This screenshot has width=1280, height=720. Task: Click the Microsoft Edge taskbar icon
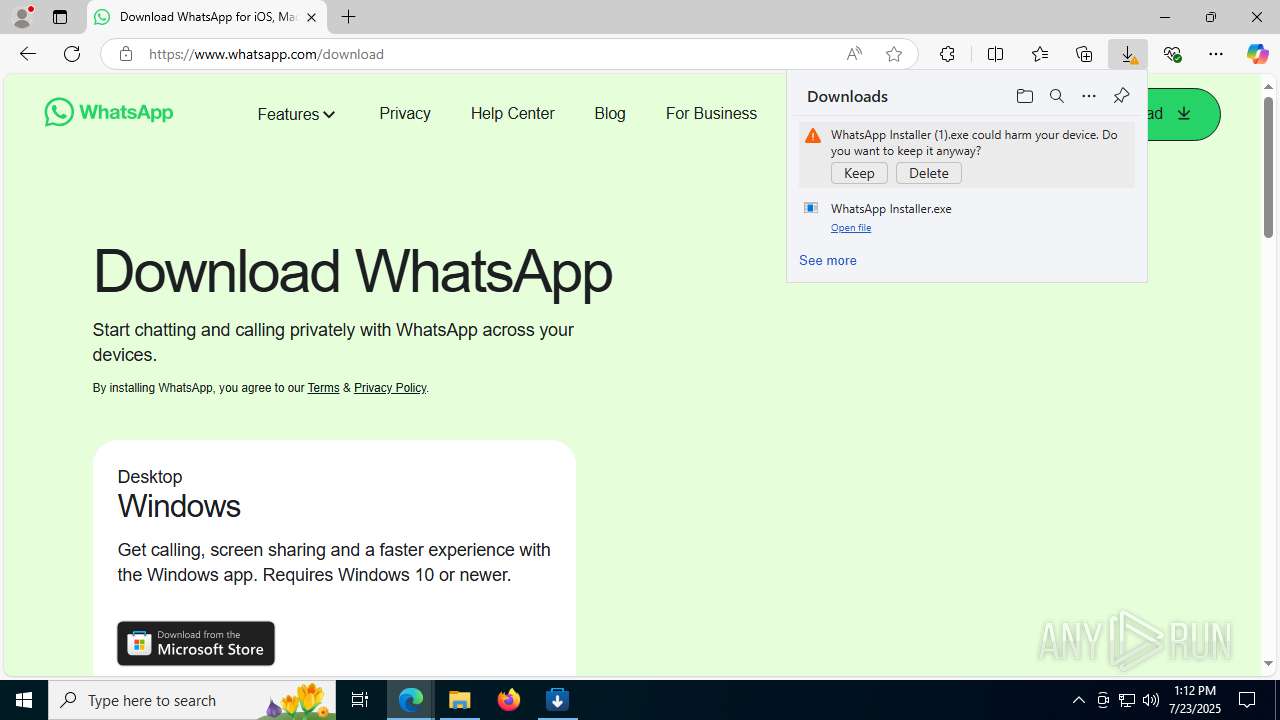(411, 700)
